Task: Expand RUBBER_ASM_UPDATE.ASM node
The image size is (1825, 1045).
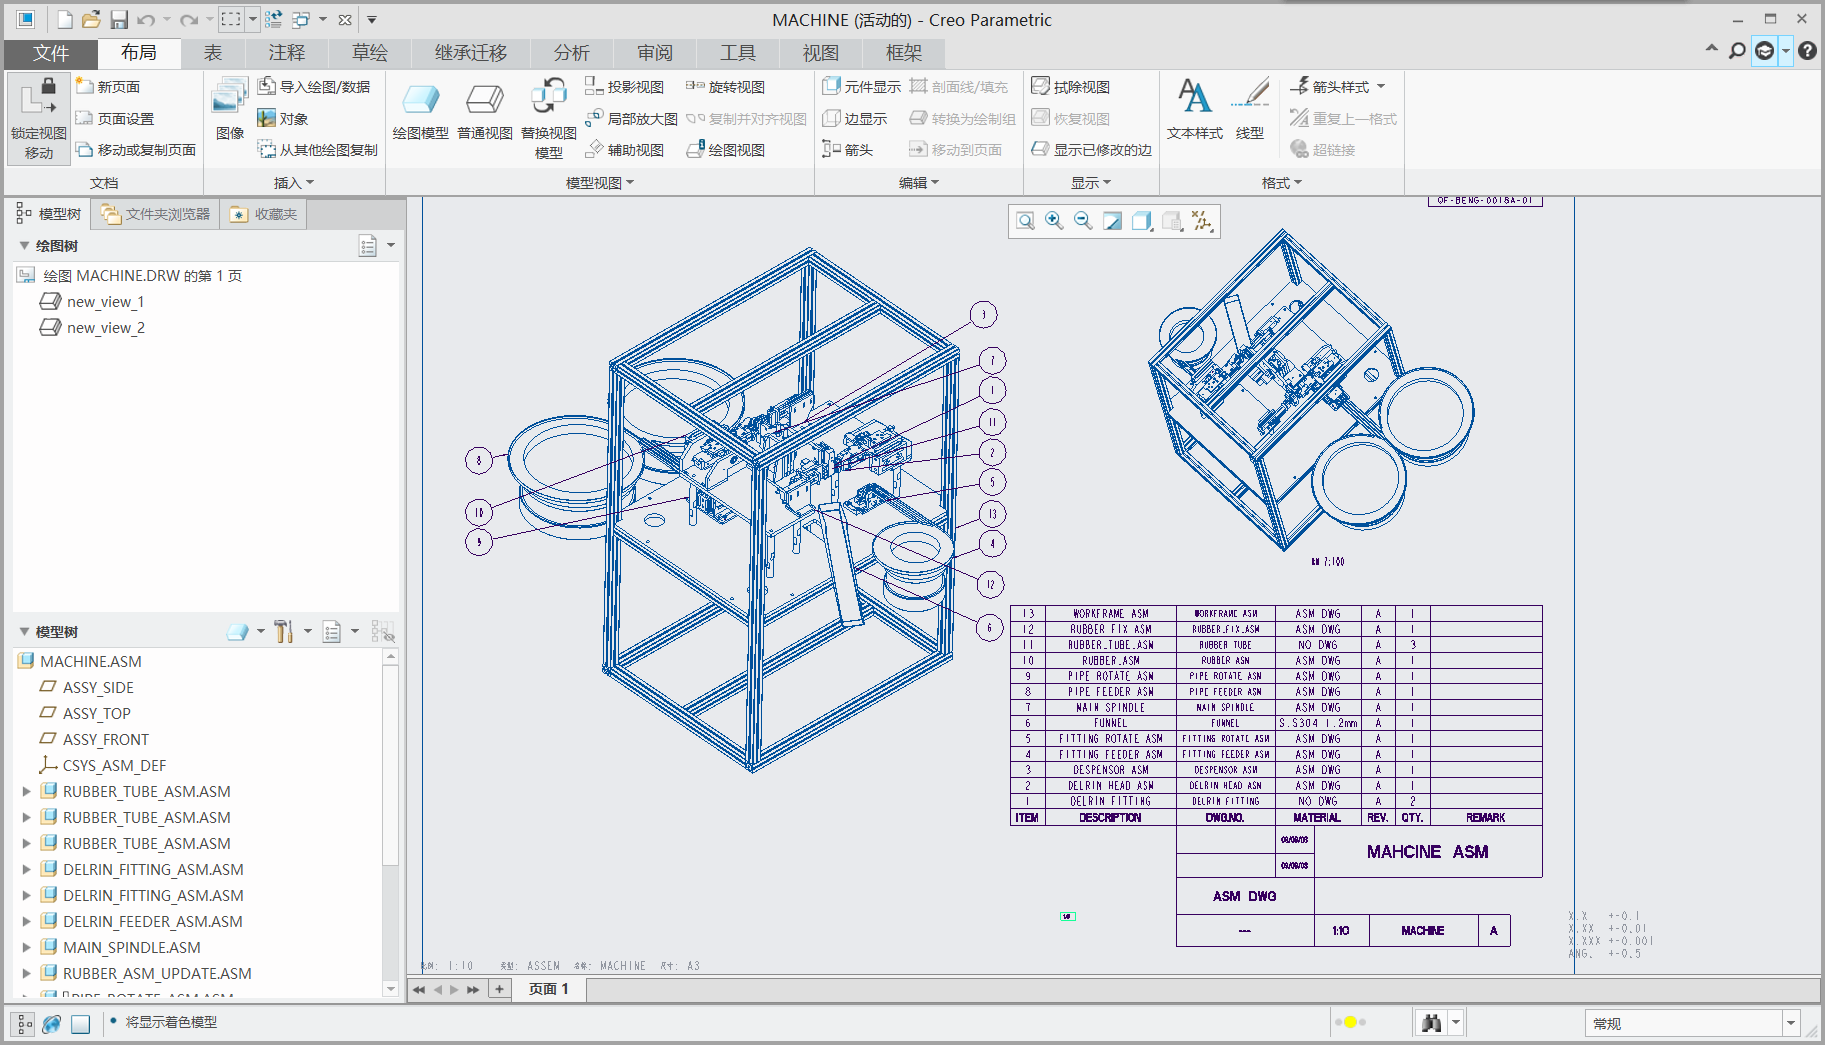Action: click(x=27, y=973)
